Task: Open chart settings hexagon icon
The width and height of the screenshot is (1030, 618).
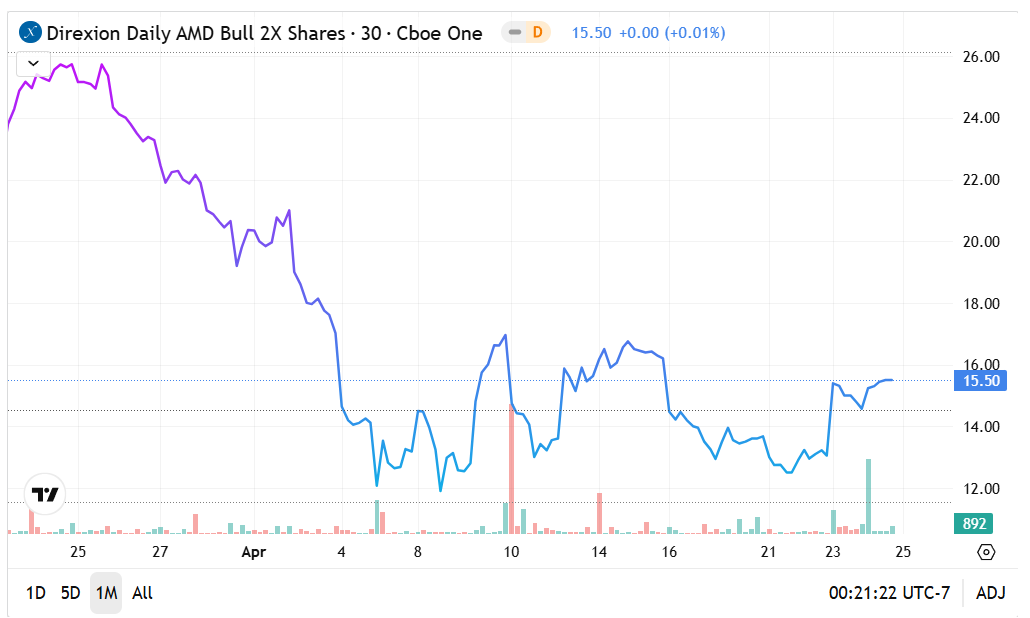Action: point(986,552)
